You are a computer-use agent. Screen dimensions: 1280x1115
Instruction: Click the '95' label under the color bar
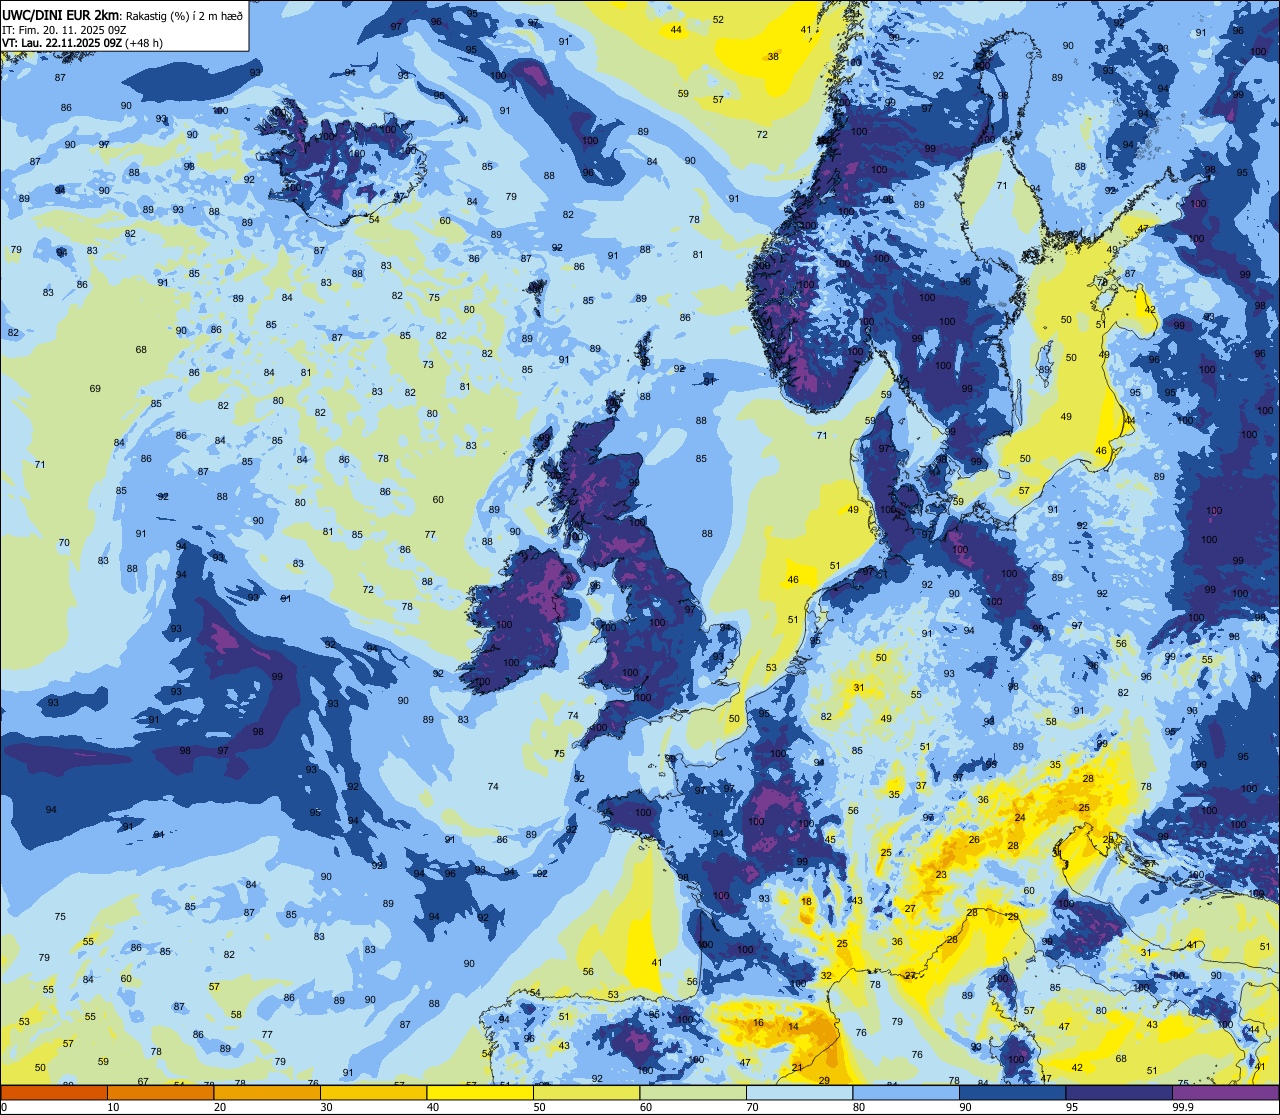coord(1072,1107)
